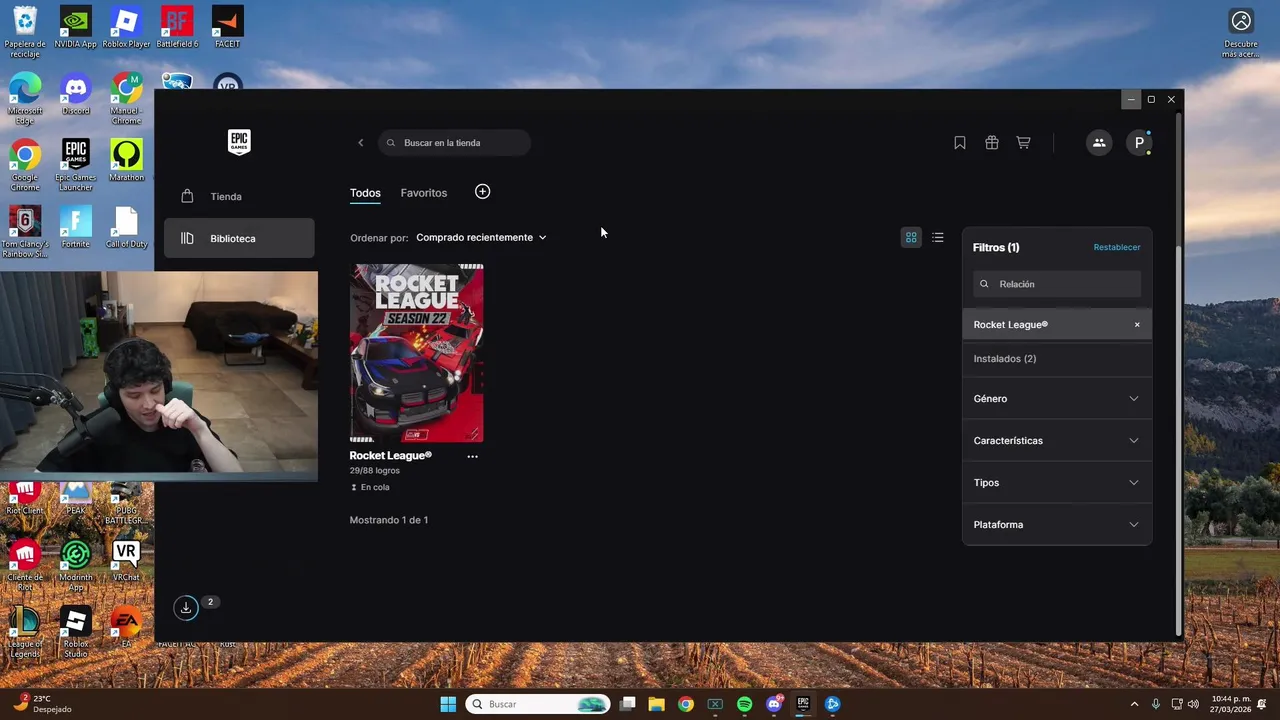
Task: Click Restablecer to reset filters
Action: point(1117,247)
